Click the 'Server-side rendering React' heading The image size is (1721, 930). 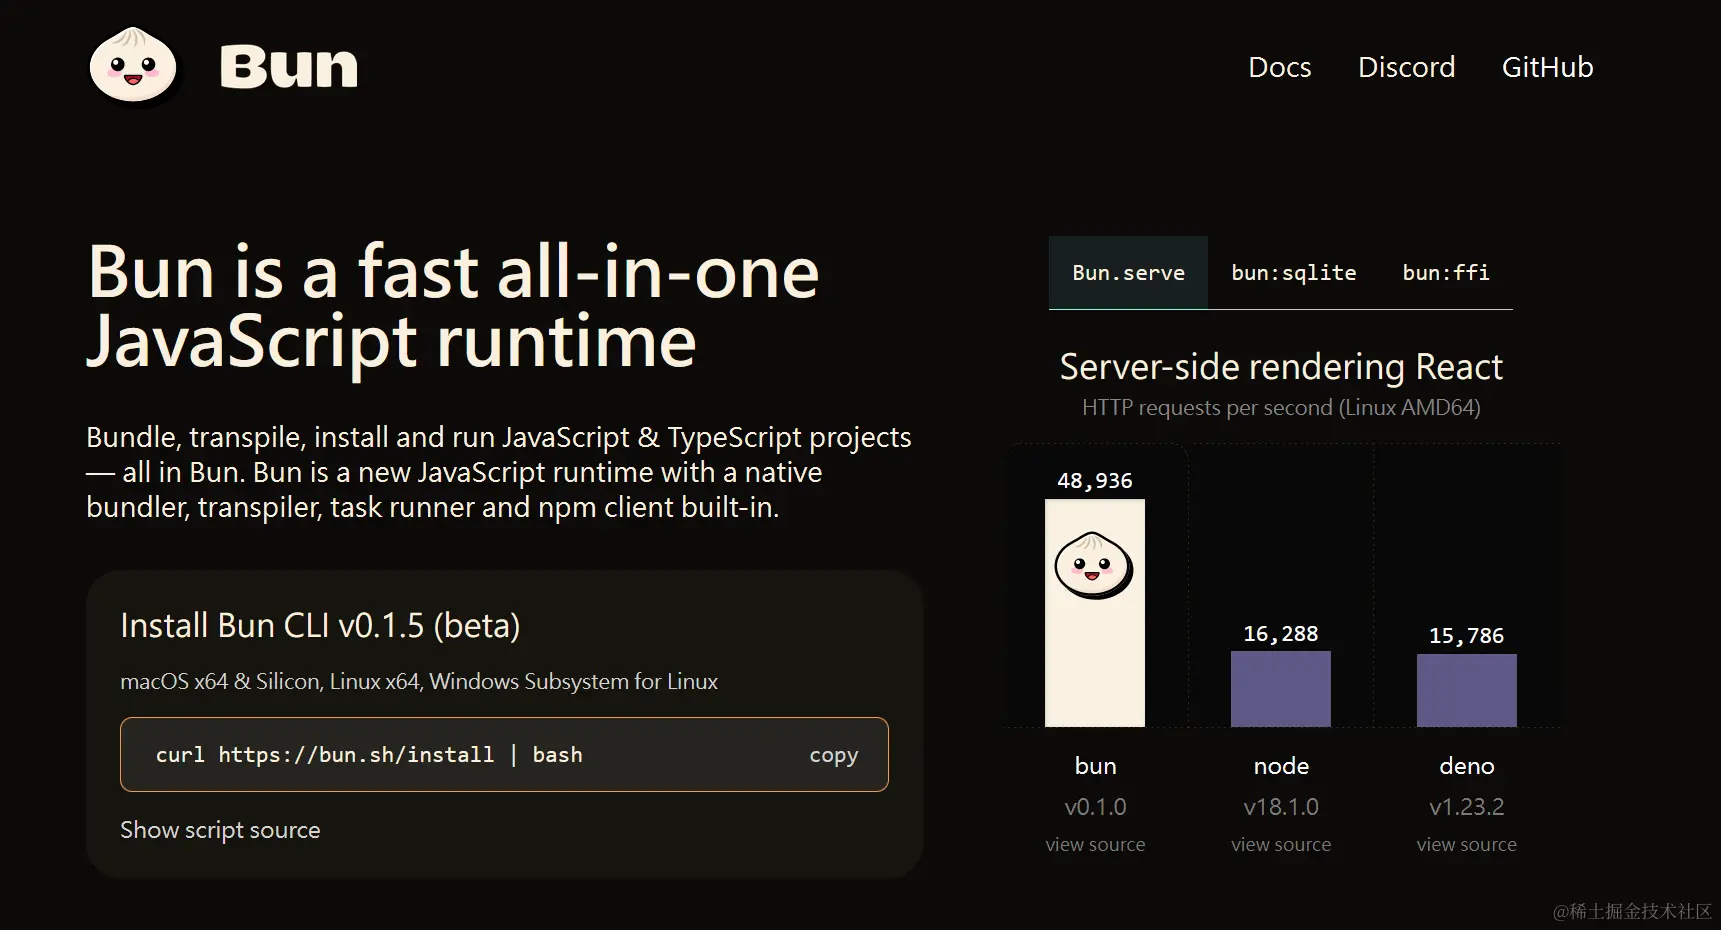(x=1281, y=367)
